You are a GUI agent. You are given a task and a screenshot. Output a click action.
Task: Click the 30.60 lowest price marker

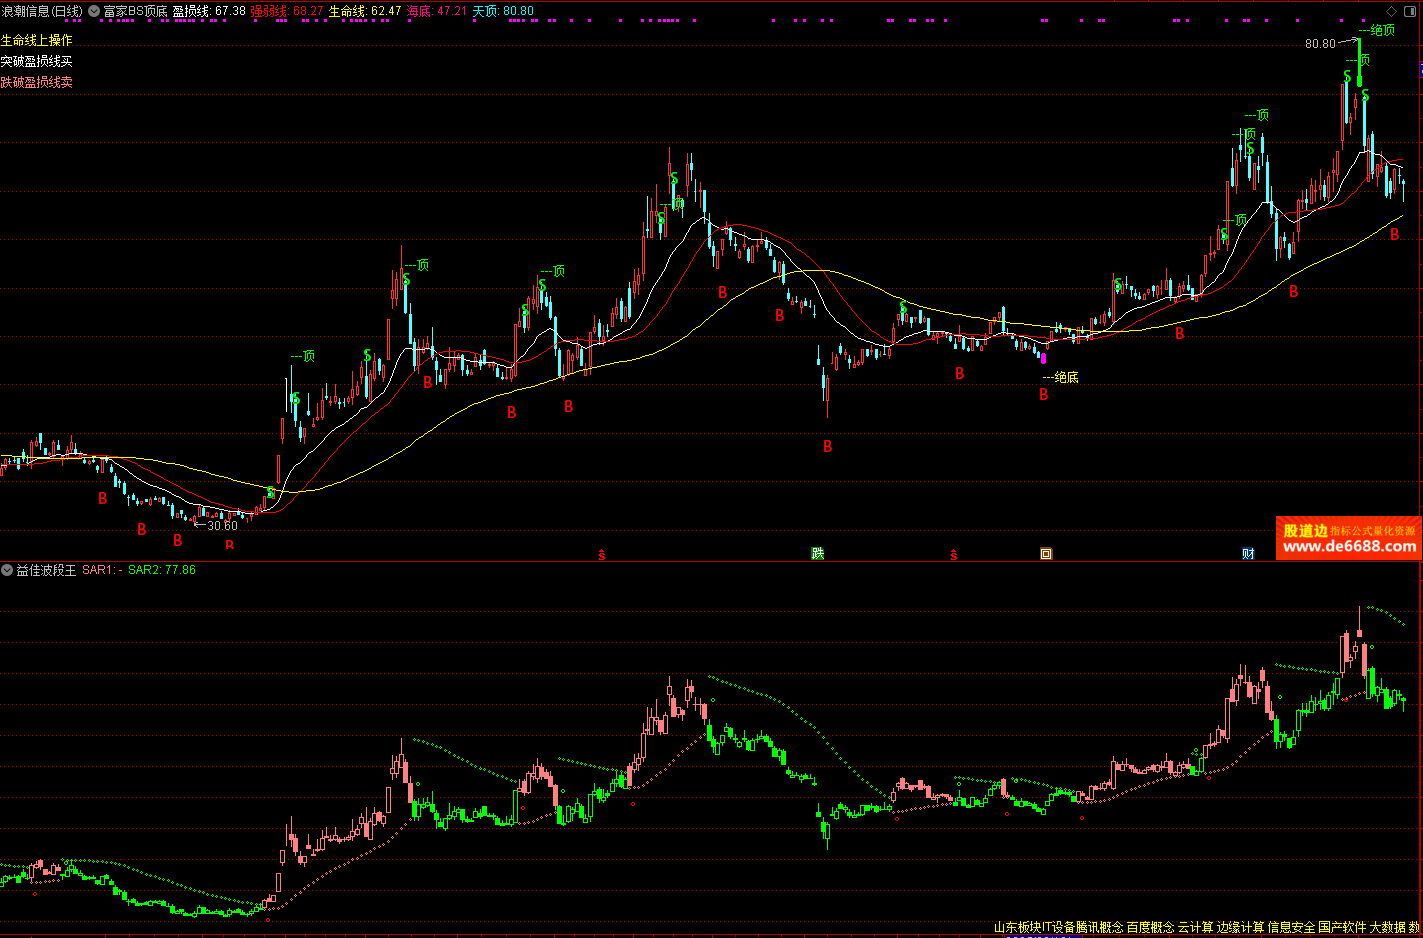click(222, 526)
